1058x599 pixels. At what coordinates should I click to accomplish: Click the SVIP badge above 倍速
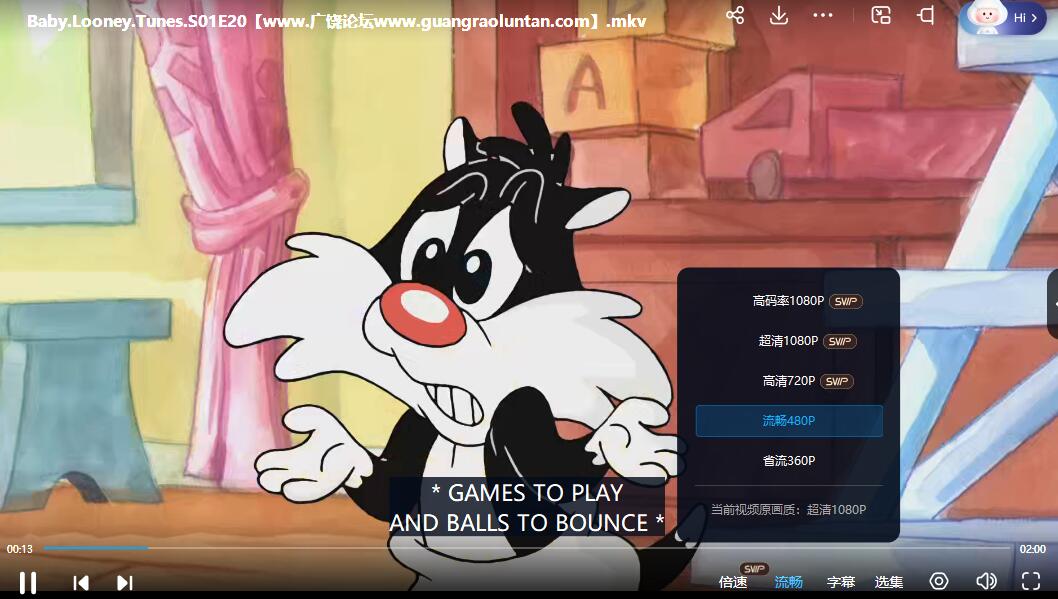[x=754, y=569]
